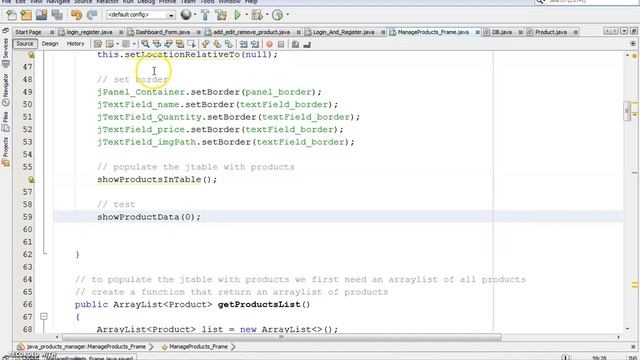Viewport: 640px width, 360px height.
Task: Click the Debug Project icon
Action: (x=257, y=15)
